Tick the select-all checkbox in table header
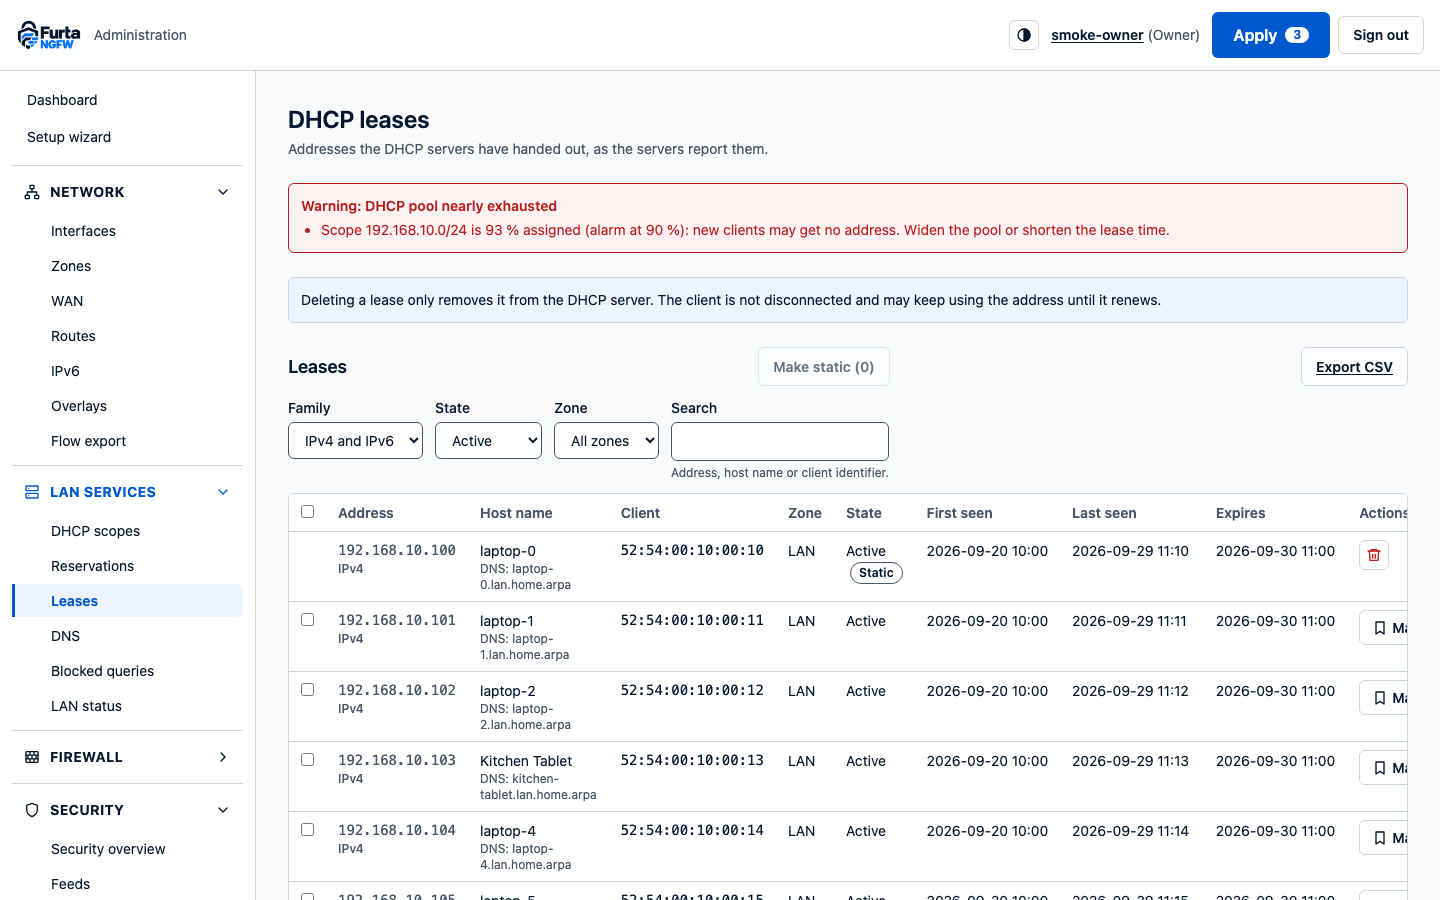The width and height of the screenshot is (1440, 900). coord(308,512)
